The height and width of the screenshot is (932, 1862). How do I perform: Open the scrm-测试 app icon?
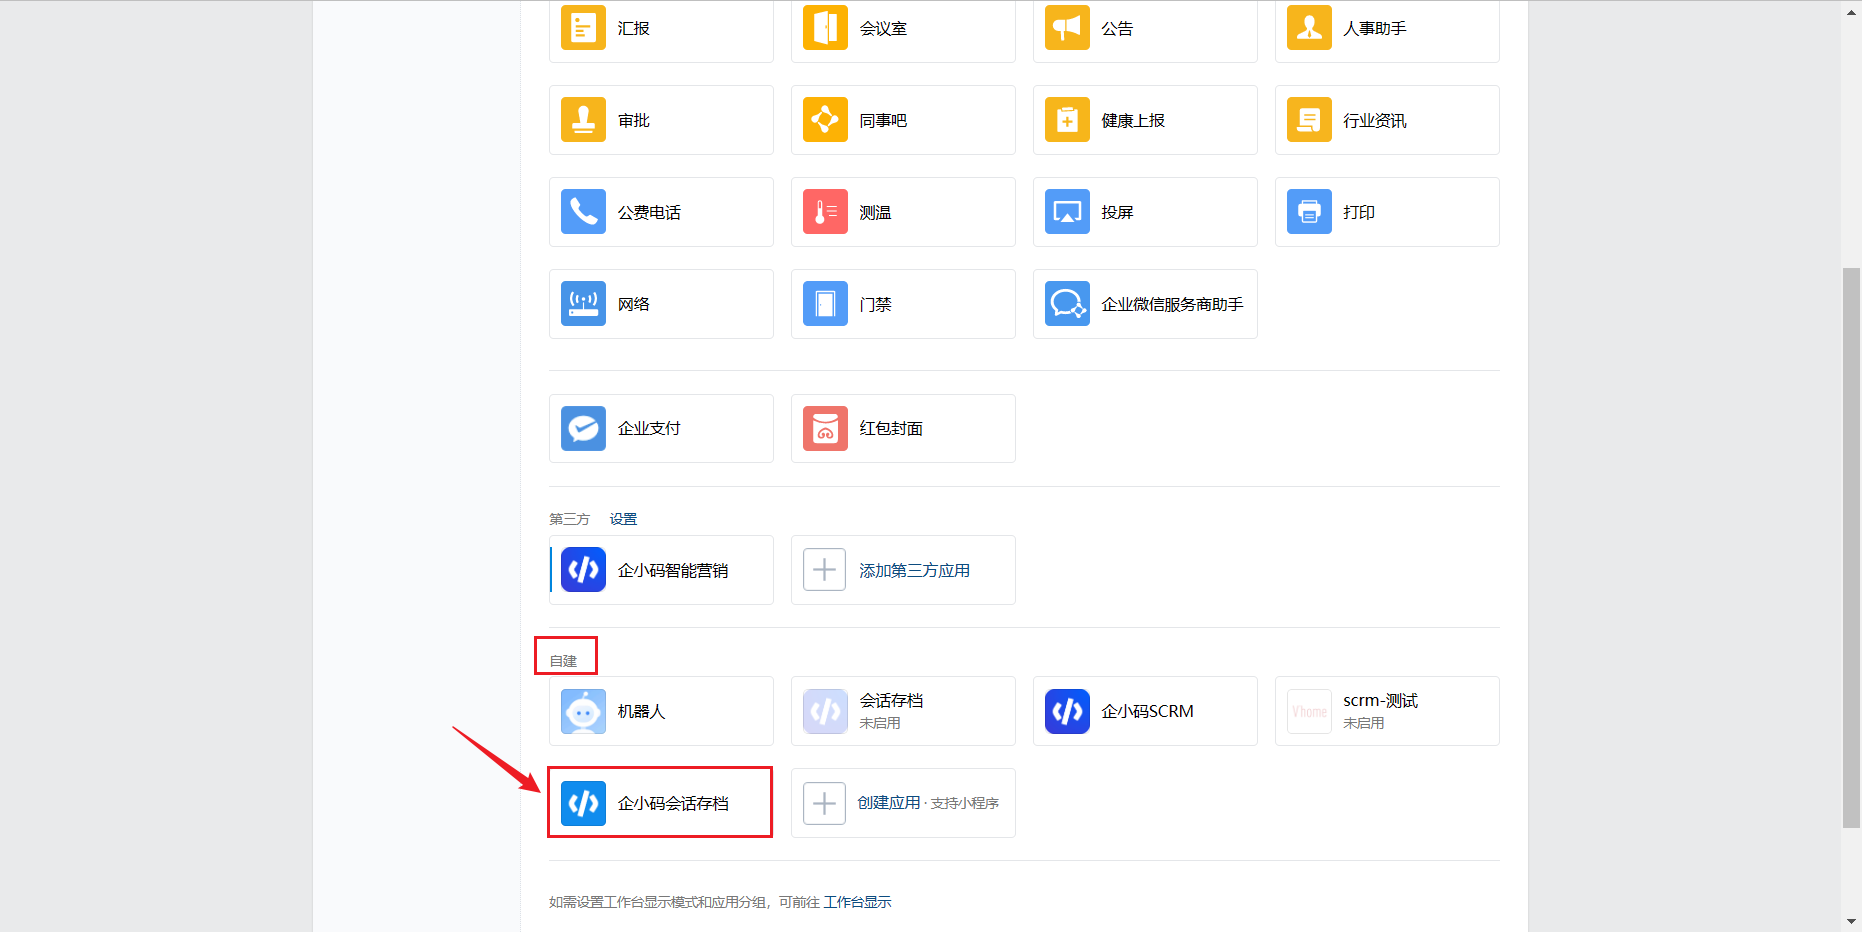coord(1309,711)
